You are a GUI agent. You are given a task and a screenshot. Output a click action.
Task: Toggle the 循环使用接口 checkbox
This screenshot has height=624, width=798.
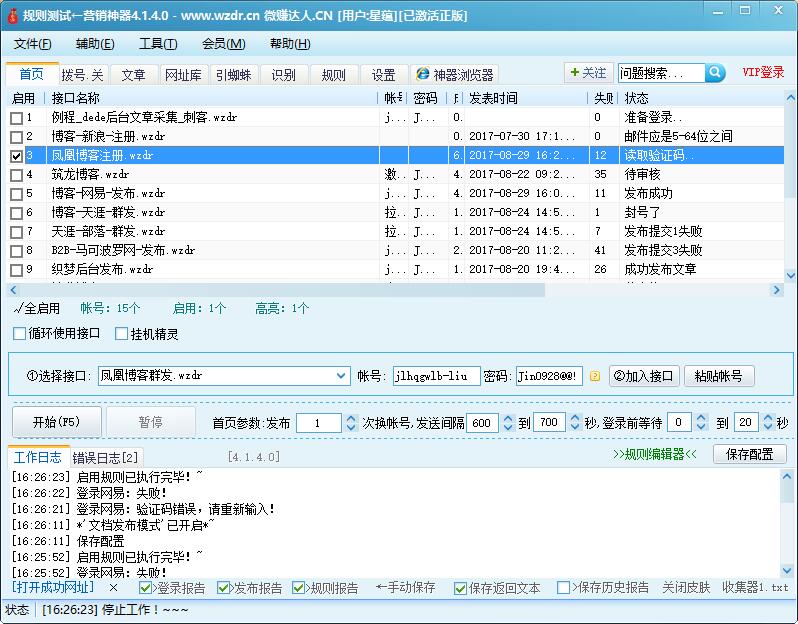19,334
